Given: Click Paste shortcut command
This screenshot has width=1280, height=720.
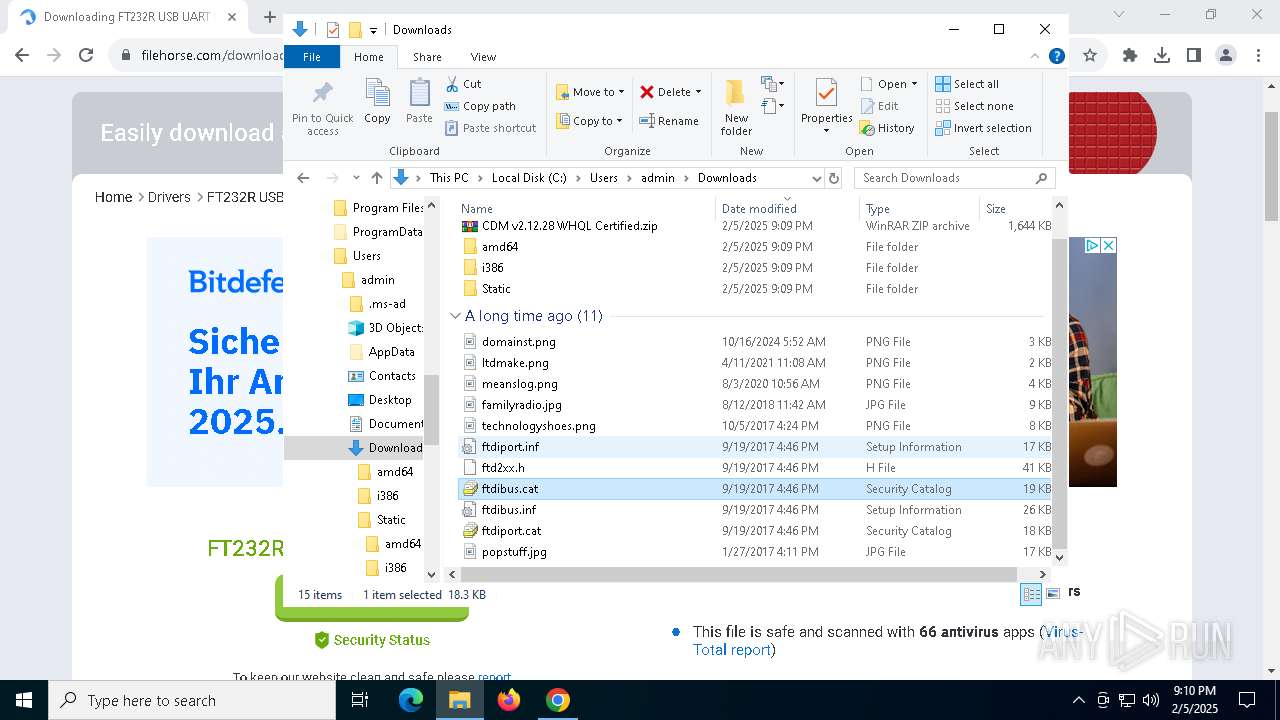Looking at the screenshot, I should 490,128.
